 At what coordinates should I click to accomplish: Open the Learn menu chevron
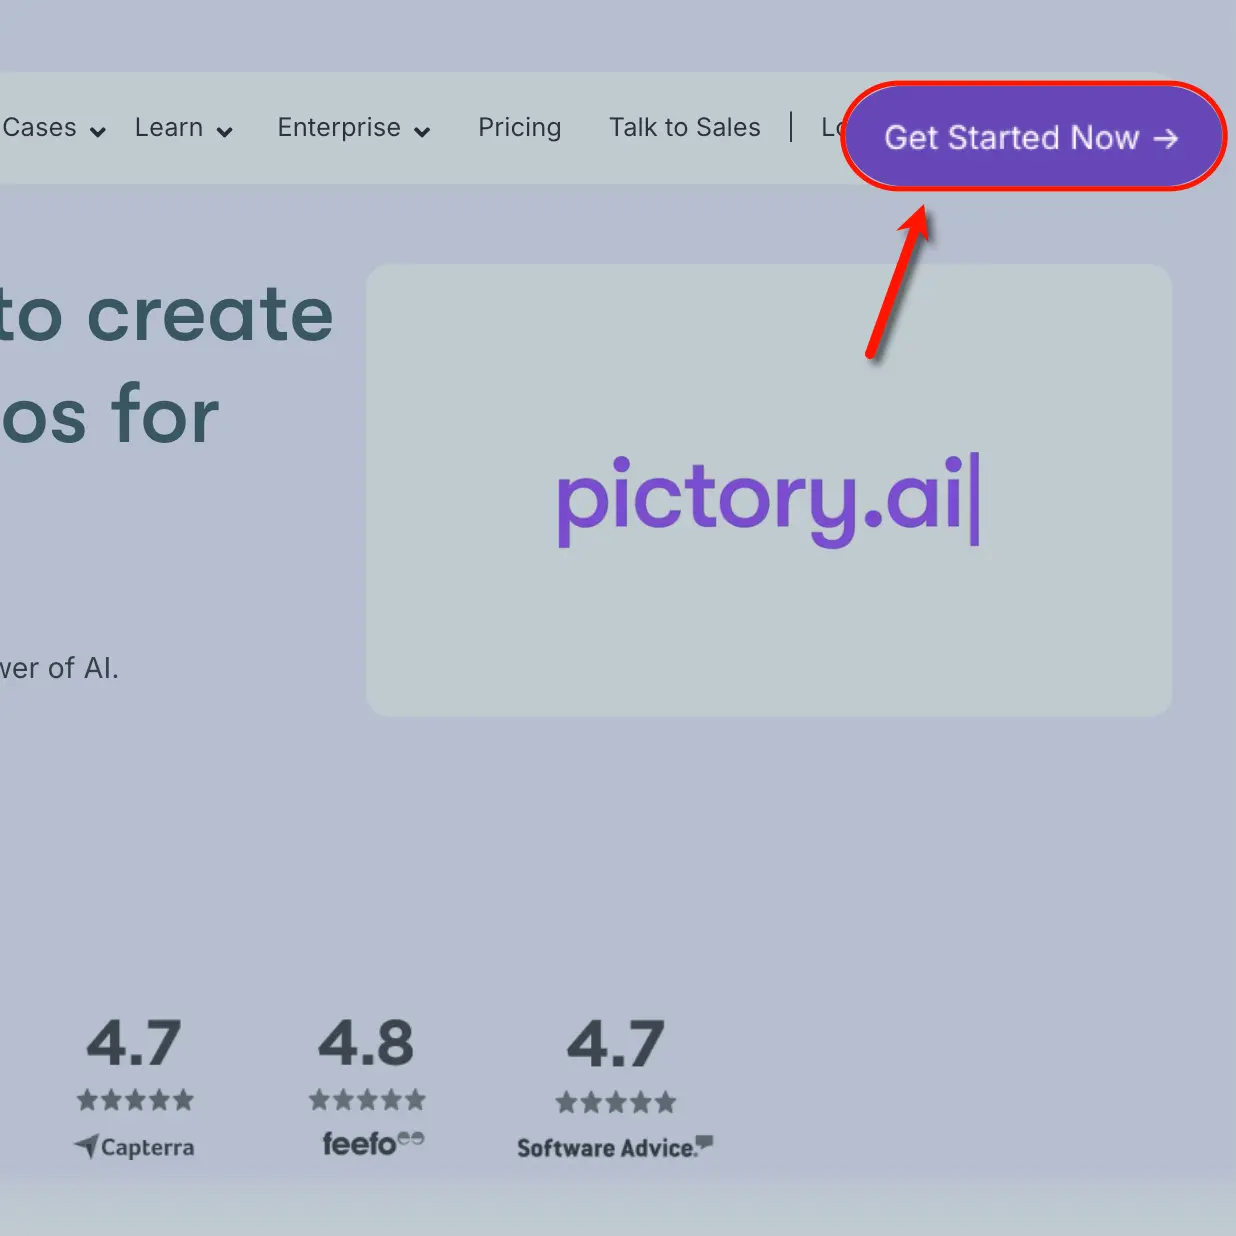[x=224, y=131]
